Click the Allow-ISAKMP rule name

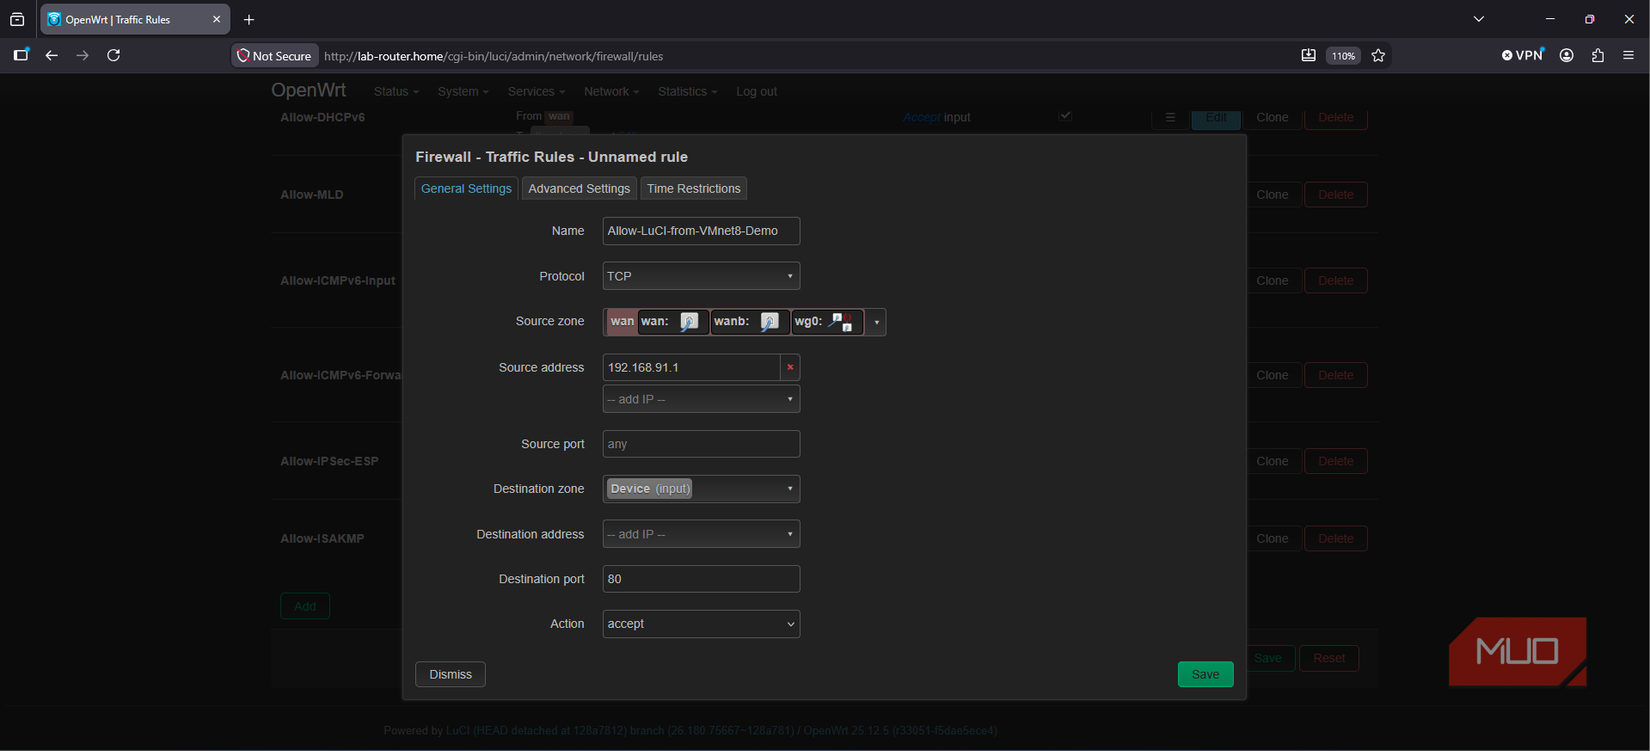[322, 539]
